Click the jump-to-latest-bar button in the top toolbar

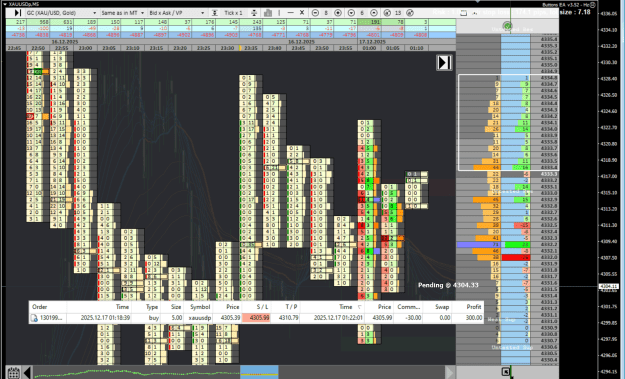tap(17, 13)
